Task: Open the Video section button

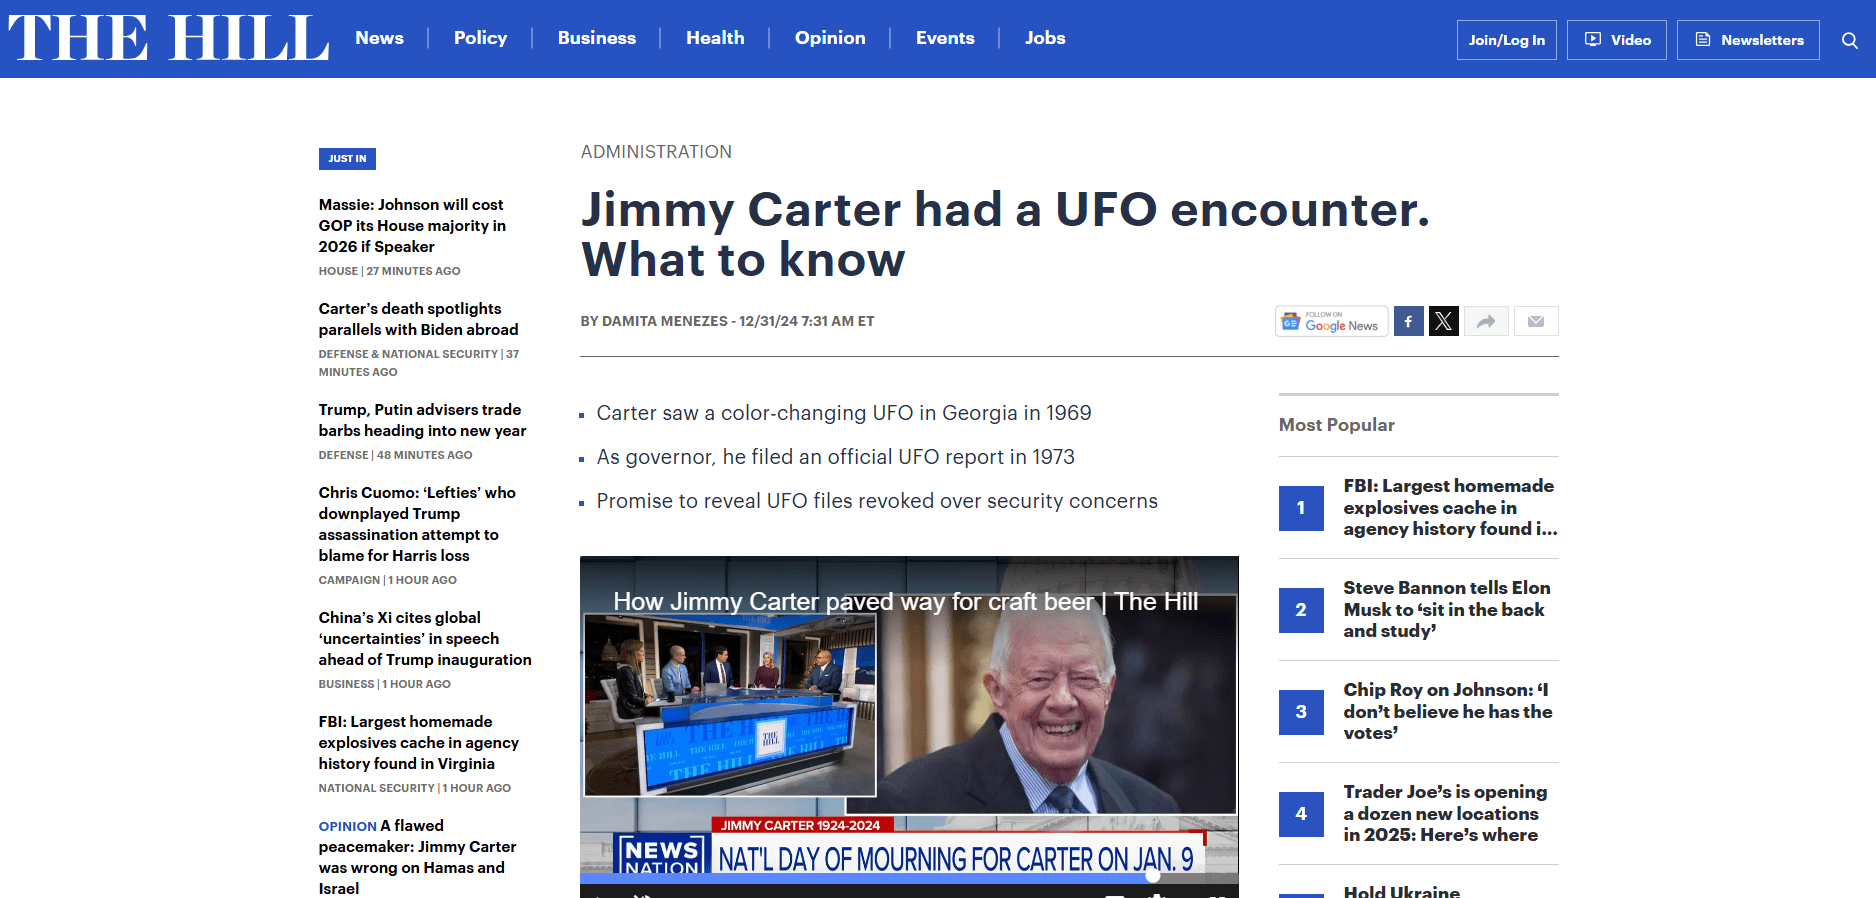Action: click(x=1616, y=40)
